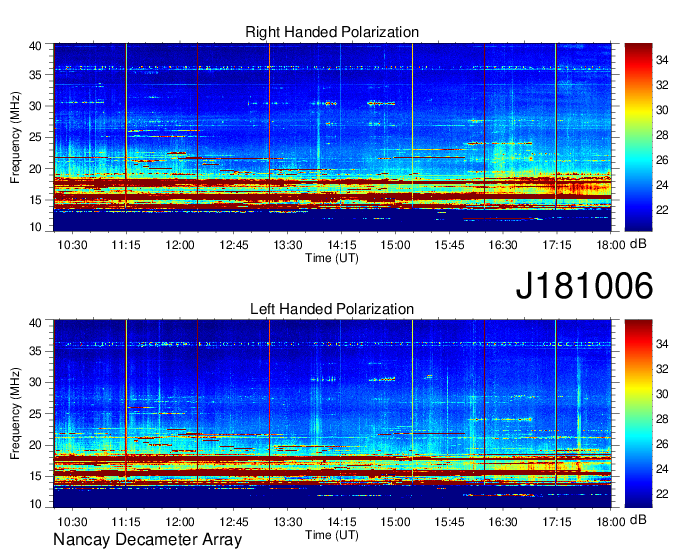Click the "Nancay Decameter Array" caption

click(x=147, y=539)
